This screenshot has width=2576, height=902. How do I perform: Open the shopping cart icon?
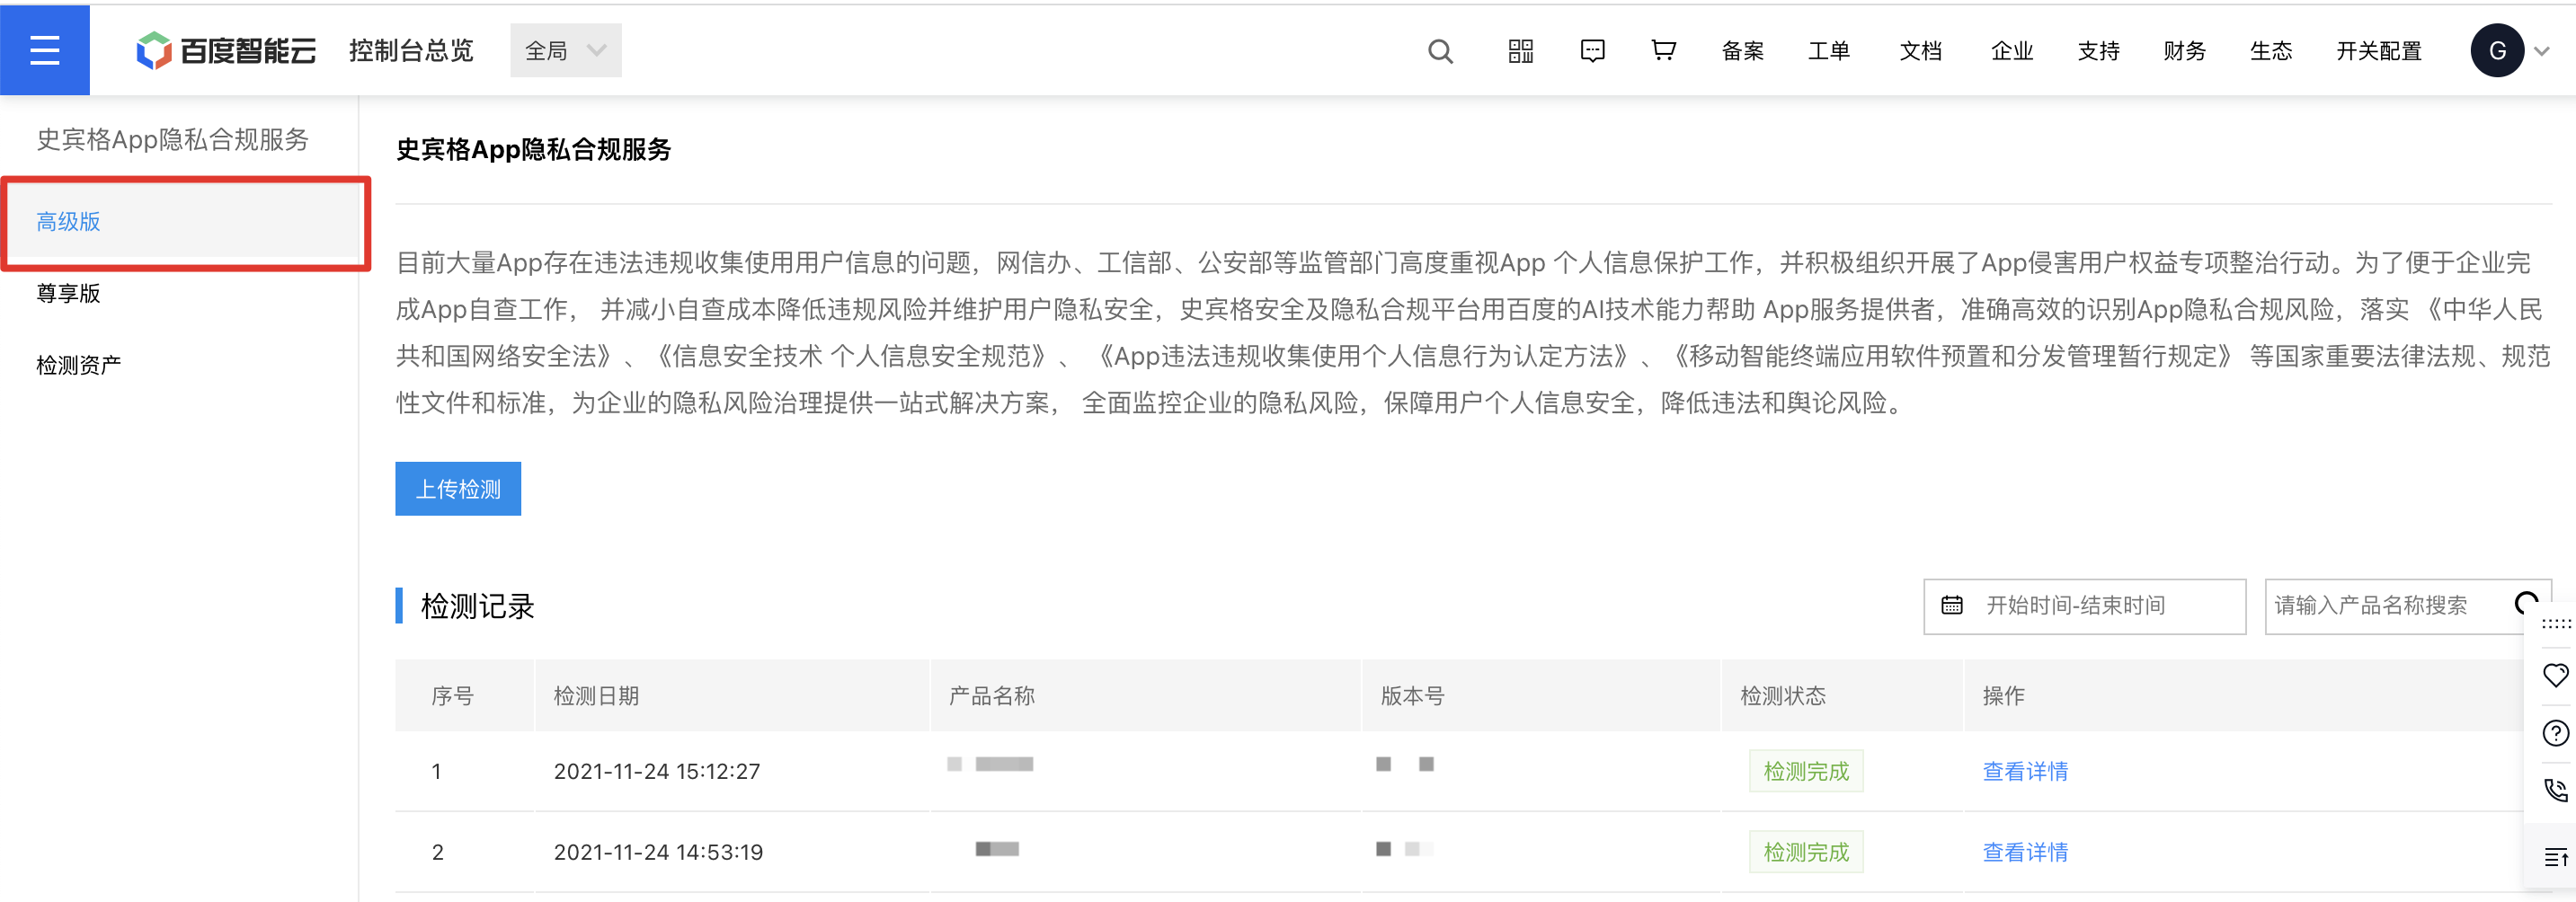[1663, 51]
